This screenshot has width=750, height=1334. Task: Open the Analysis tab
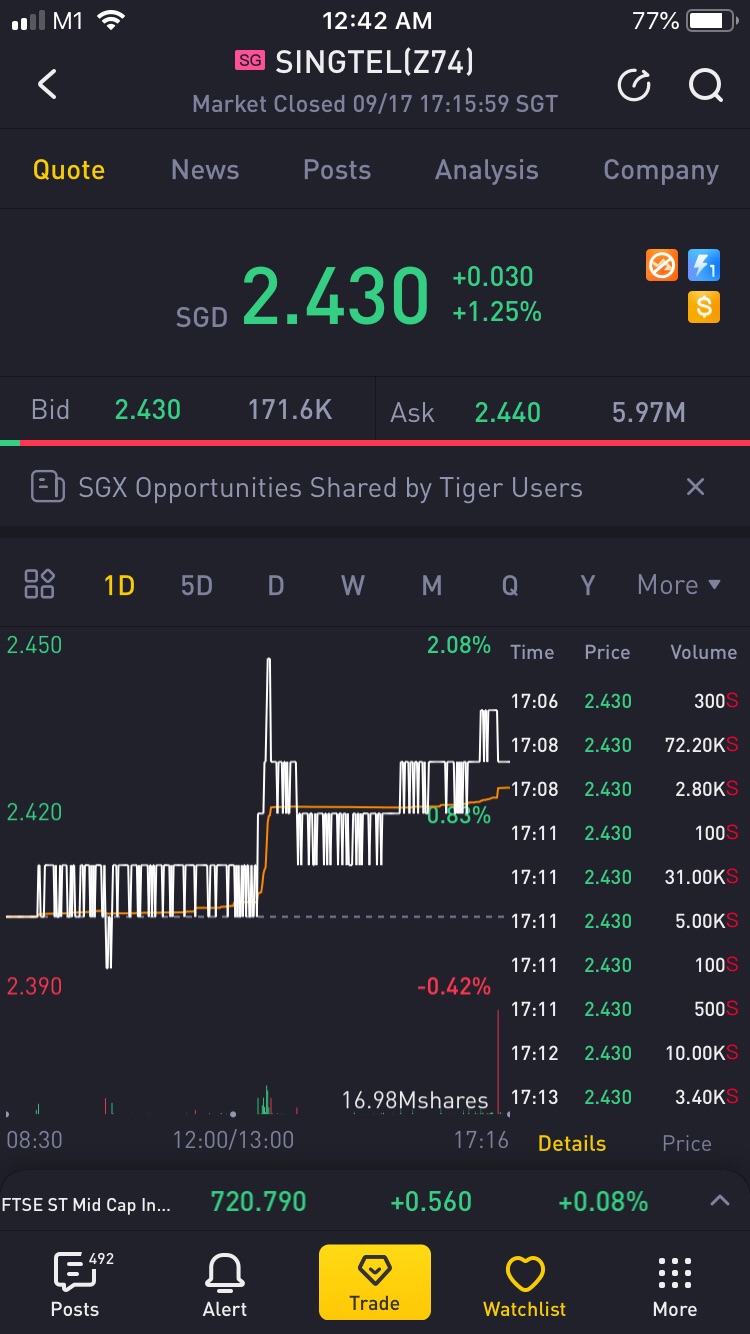(487, 170)
